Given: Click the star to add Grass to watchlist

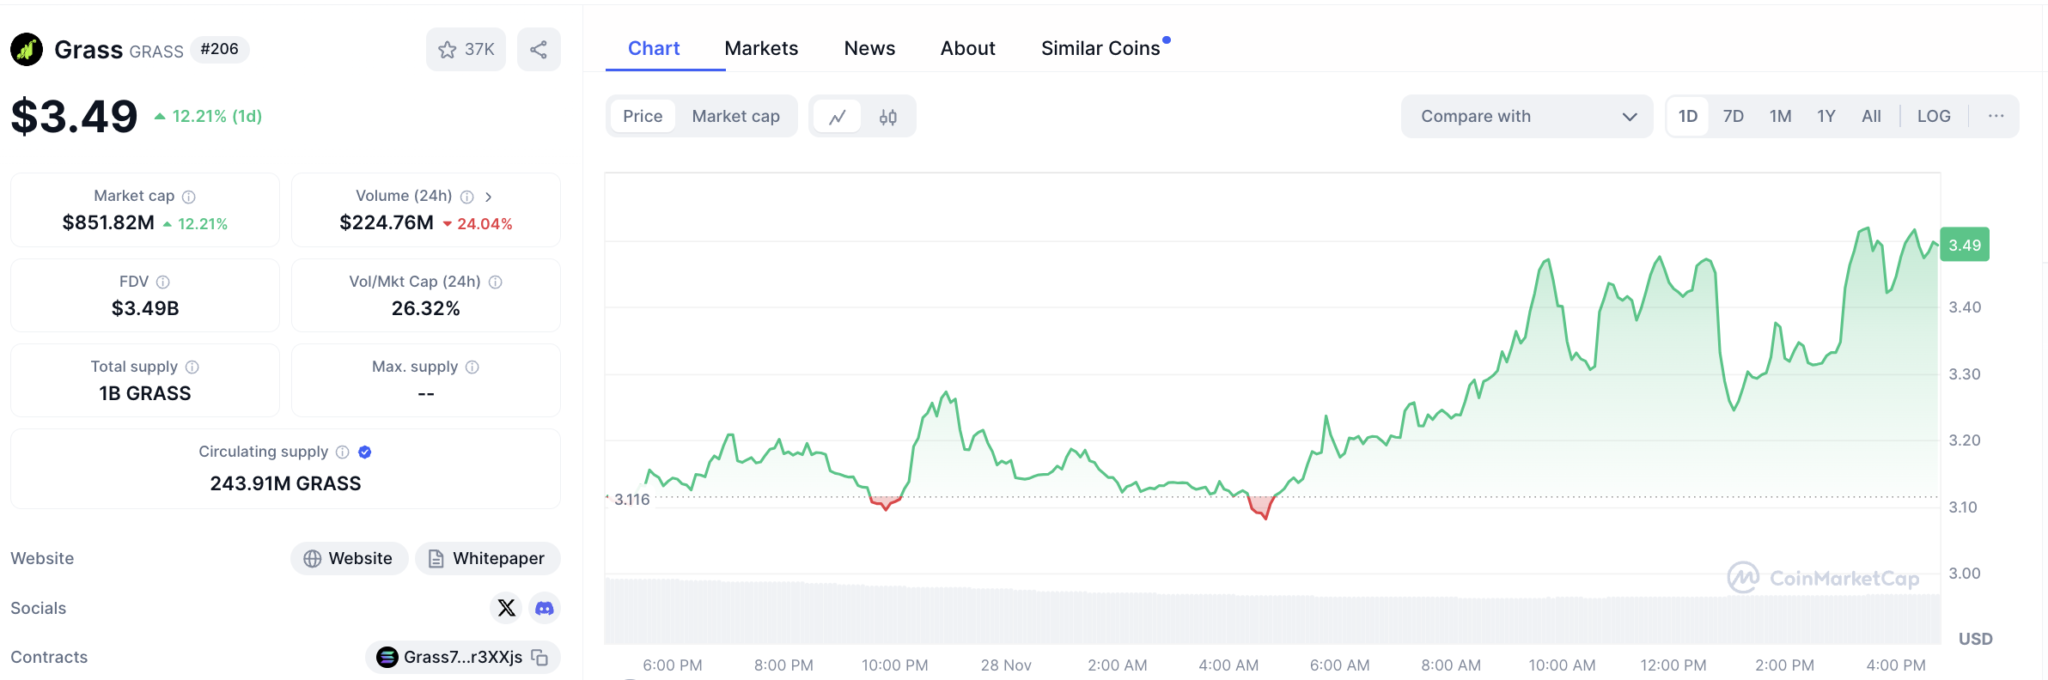Looking at the screenshot, I should coord(447,48).
